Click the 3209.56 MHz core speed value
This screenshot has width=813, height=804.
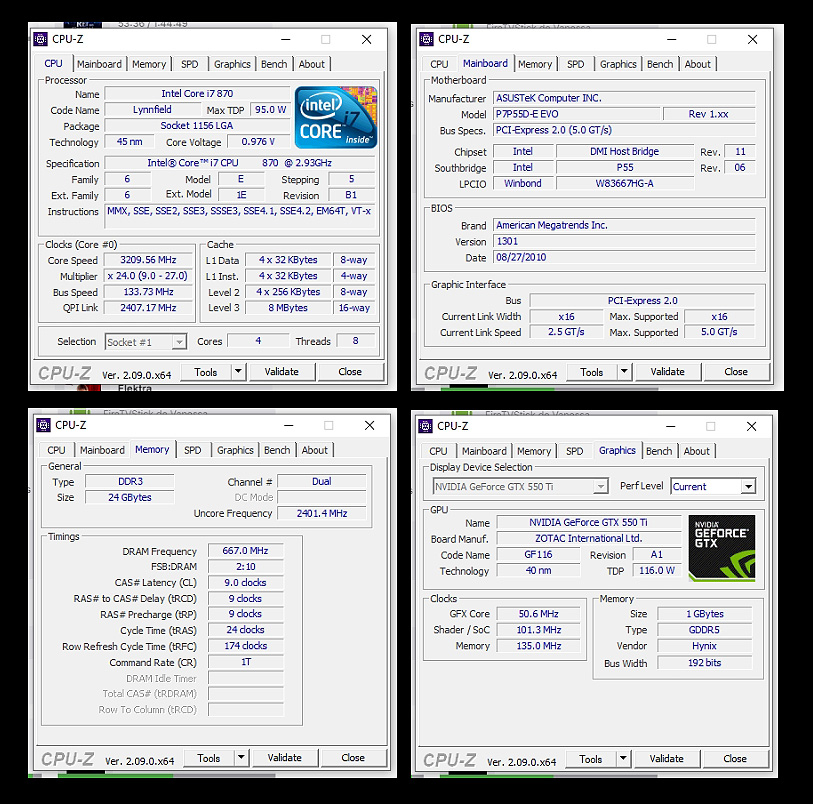click(148, 260)
